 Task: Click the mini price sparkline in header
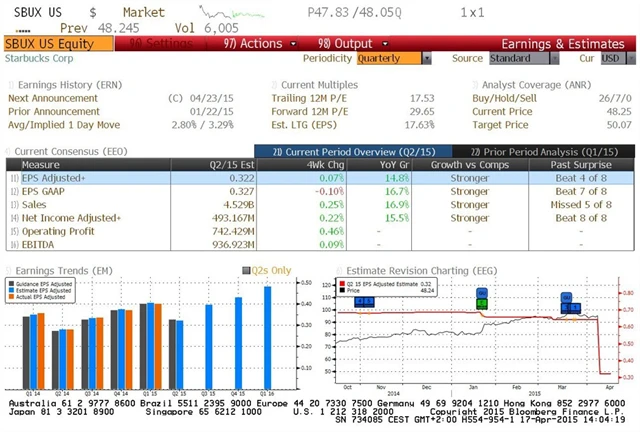(x=221, y=14)
